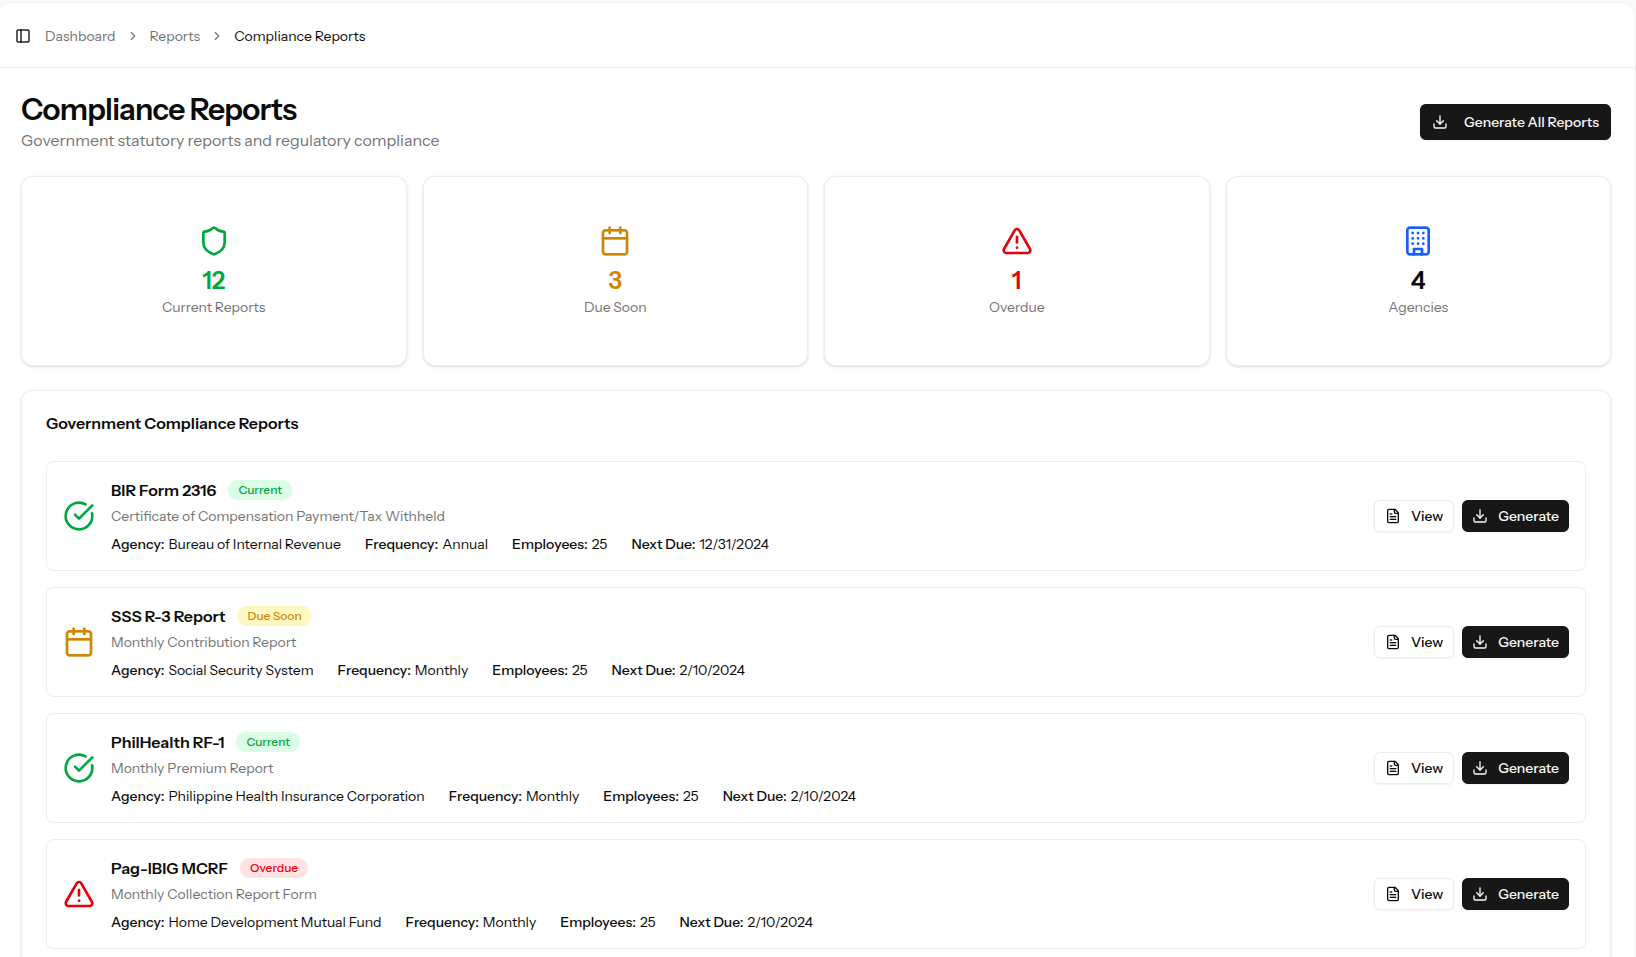Open Reports breadcrumb link
Screen dimensions: 1636x957
(x=175, y=36)
